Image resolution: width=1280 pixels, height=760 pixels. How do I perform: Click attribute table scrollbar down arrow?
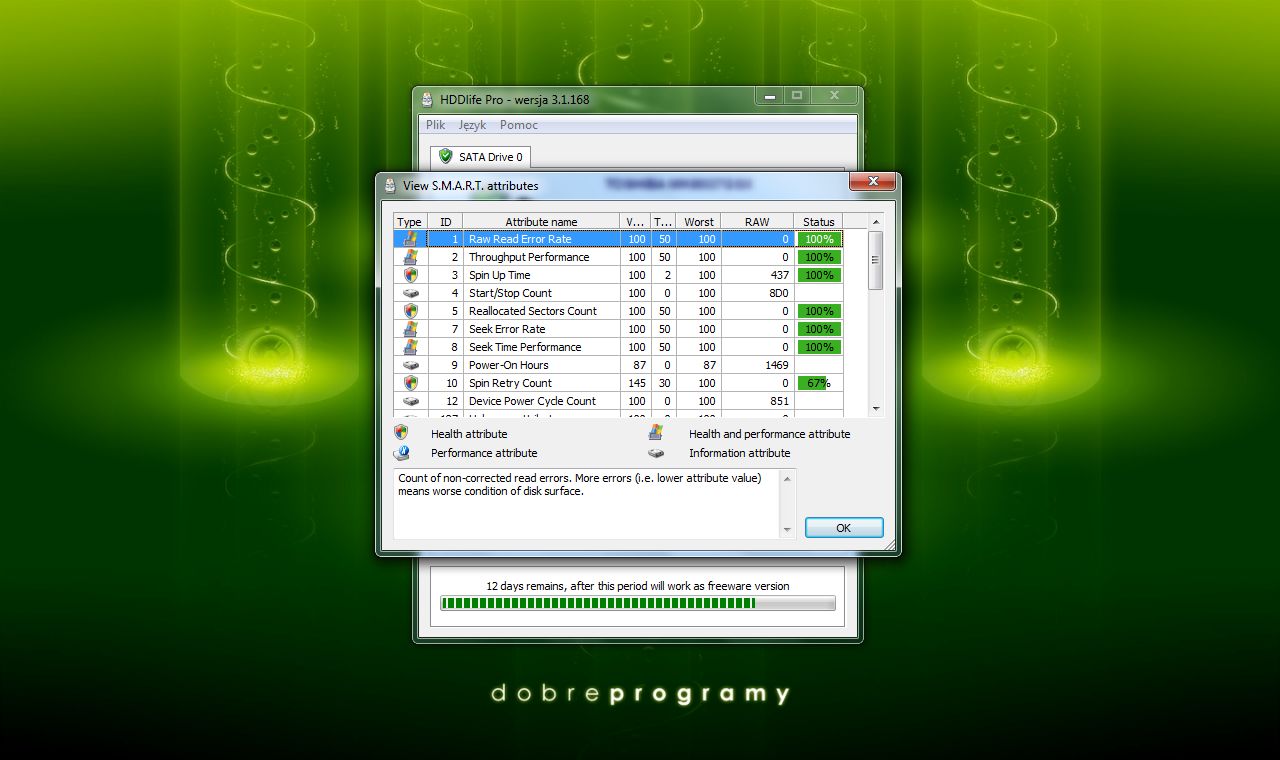click(x=876, y=408)
